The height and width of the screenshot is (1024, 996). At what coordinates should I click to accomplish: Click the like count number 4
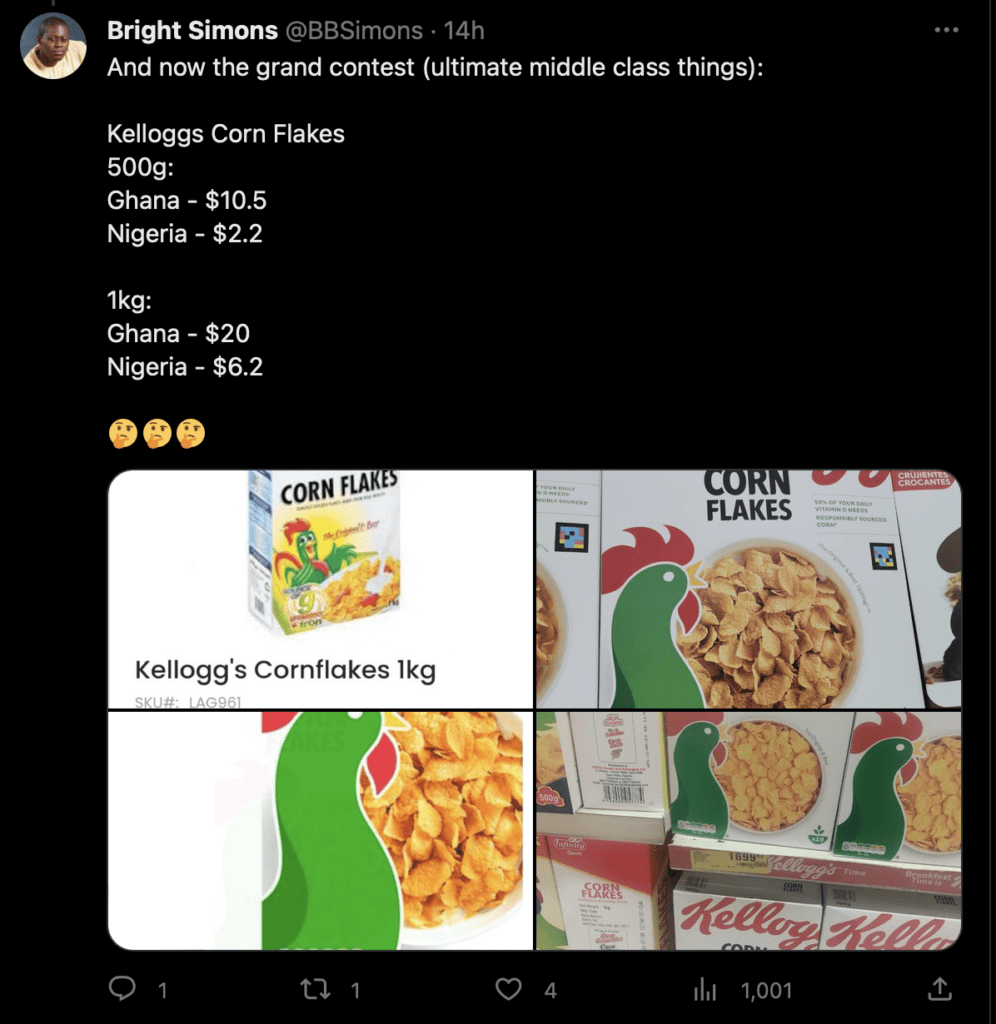pos(550,990)
